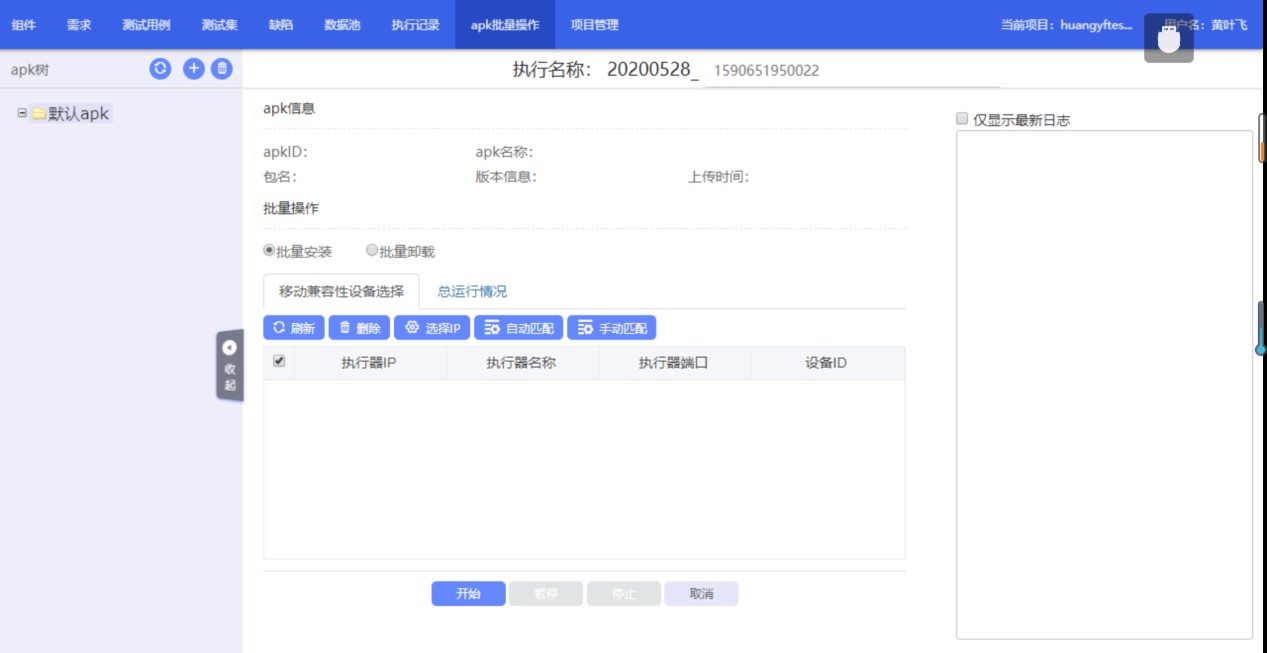Select the 批量卸载 radio button
Viewport: 1267px width, 653px height.
(x=372, y=251)
